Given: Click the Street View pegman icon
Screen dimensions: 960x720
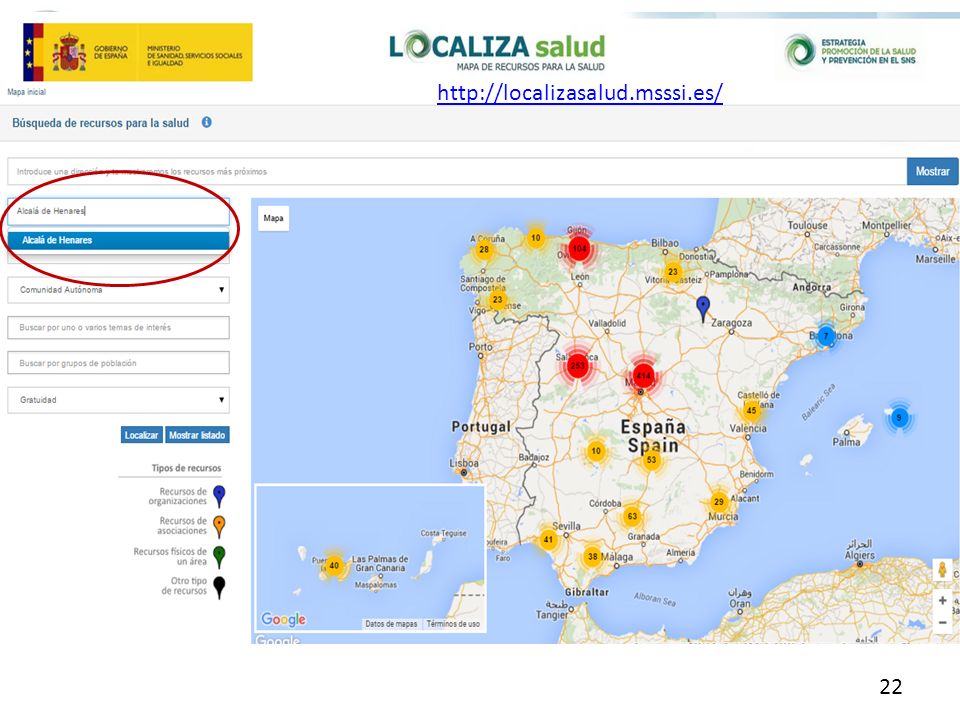Looking at the screenshot, I should [x=942, y=570].
